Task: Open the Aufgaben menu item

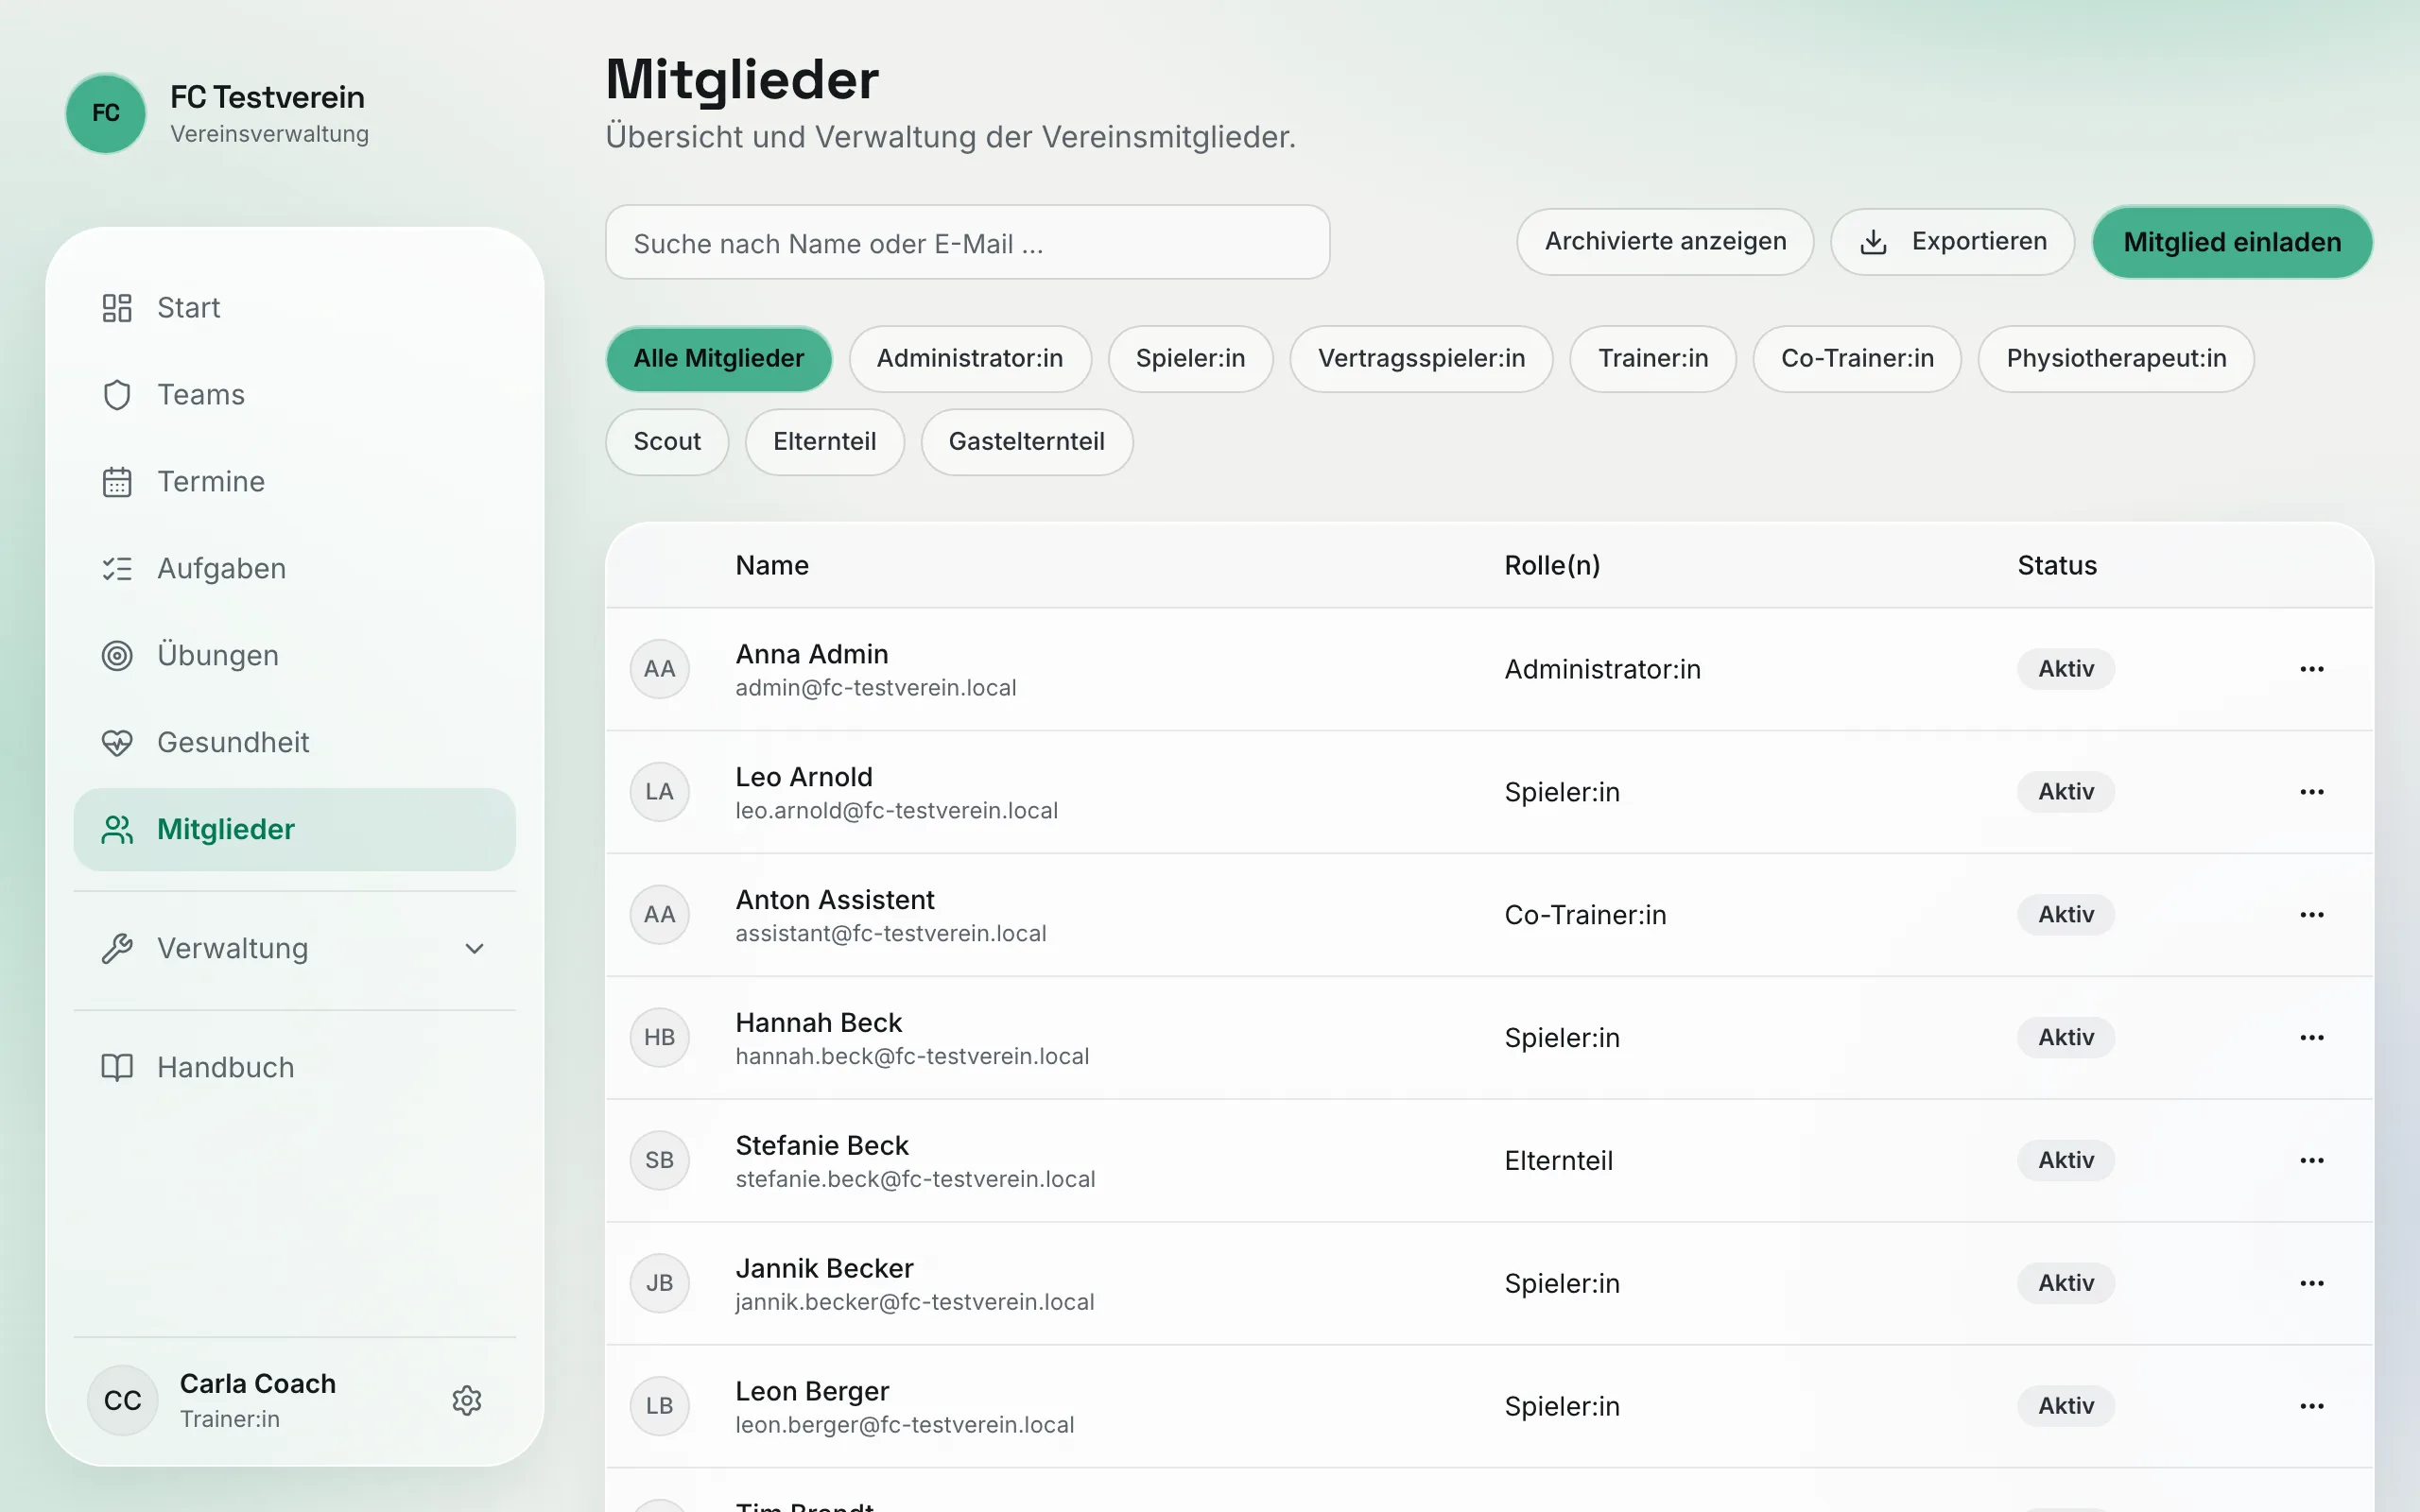Action: pos(294,569)
